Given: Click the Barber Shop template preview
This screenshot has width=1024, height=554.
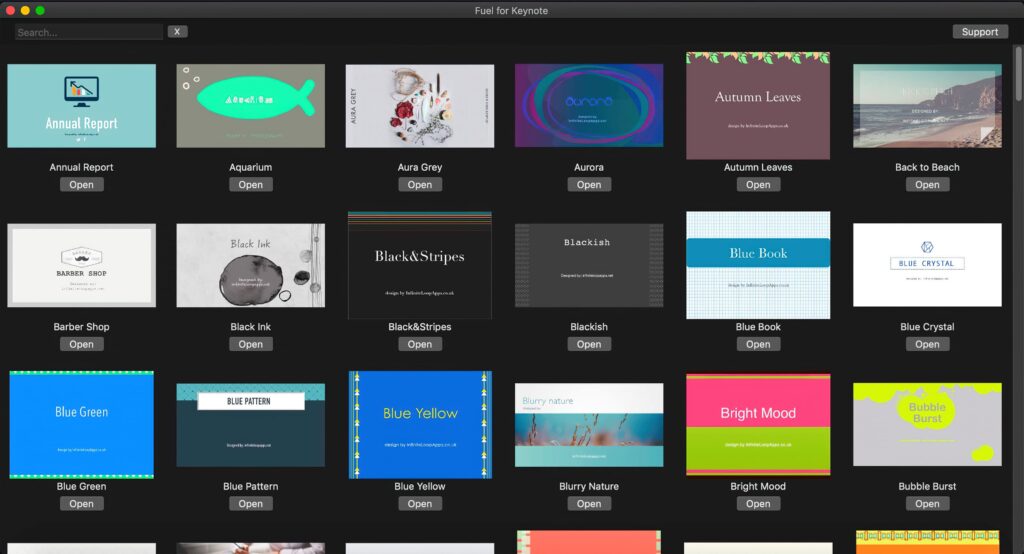Looking at the screenshot, I should click(81, 265).
